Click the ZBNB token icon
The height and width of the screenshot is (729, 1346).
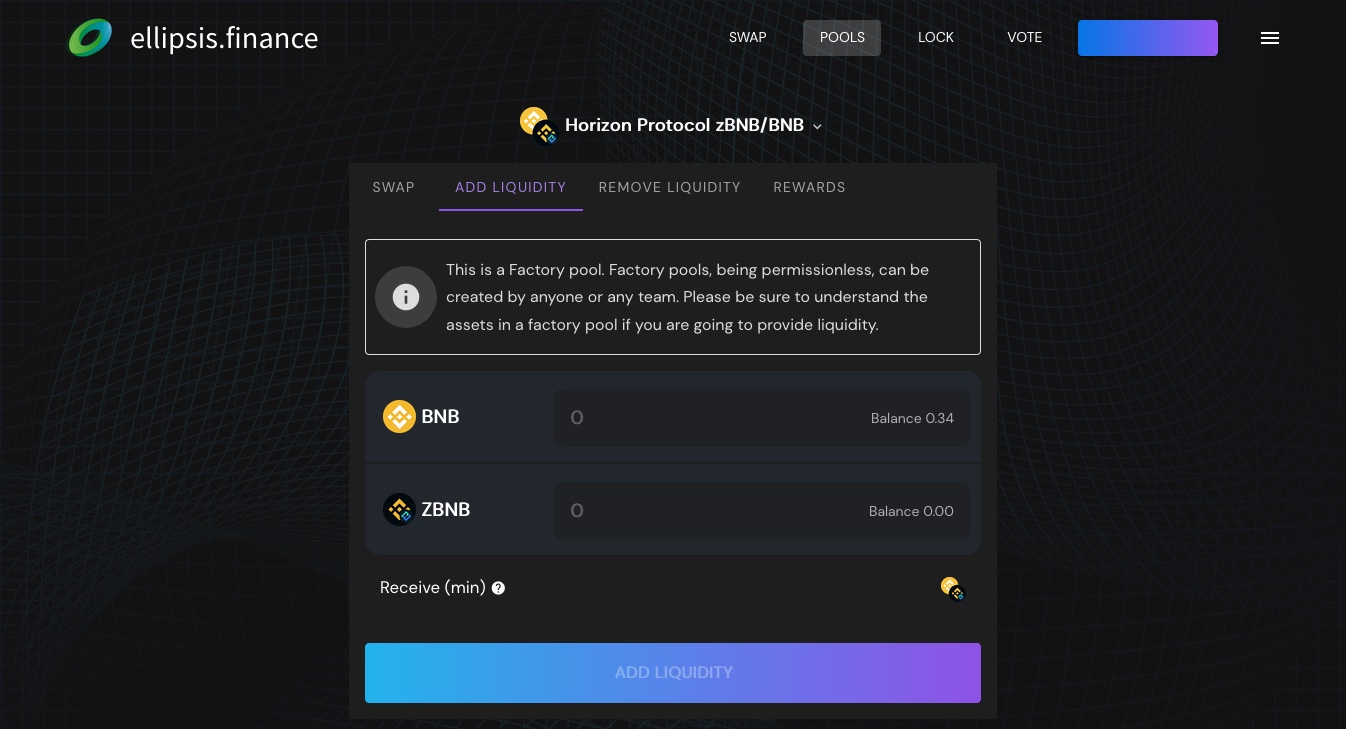[399, 510]
